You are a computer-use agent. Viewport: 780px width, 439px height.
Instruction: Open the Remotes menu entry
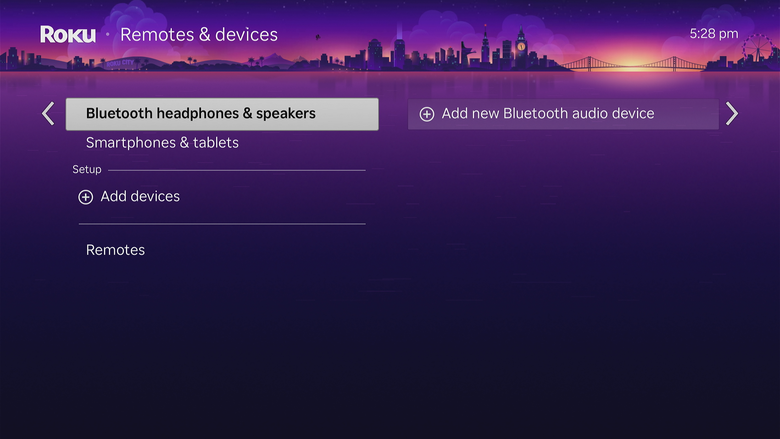pyautogui.click(x=115, y=250)
